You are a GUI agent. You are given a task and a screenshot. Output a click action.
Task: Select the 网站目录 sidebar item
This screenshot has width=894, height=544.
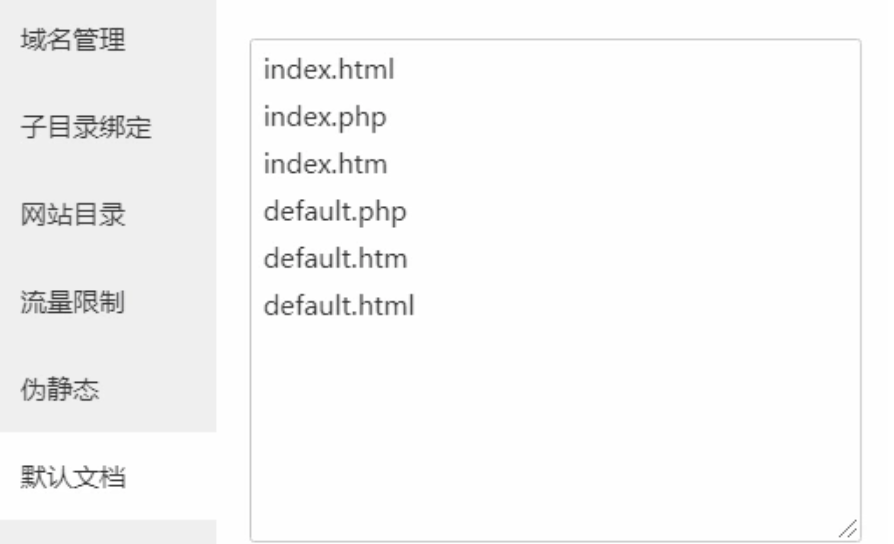click(x=72, y=216)
